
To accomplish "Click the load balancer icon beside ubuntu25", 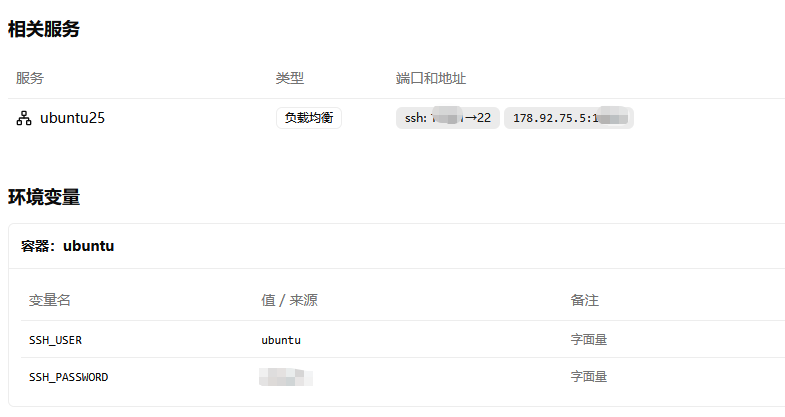I will 24,118.
